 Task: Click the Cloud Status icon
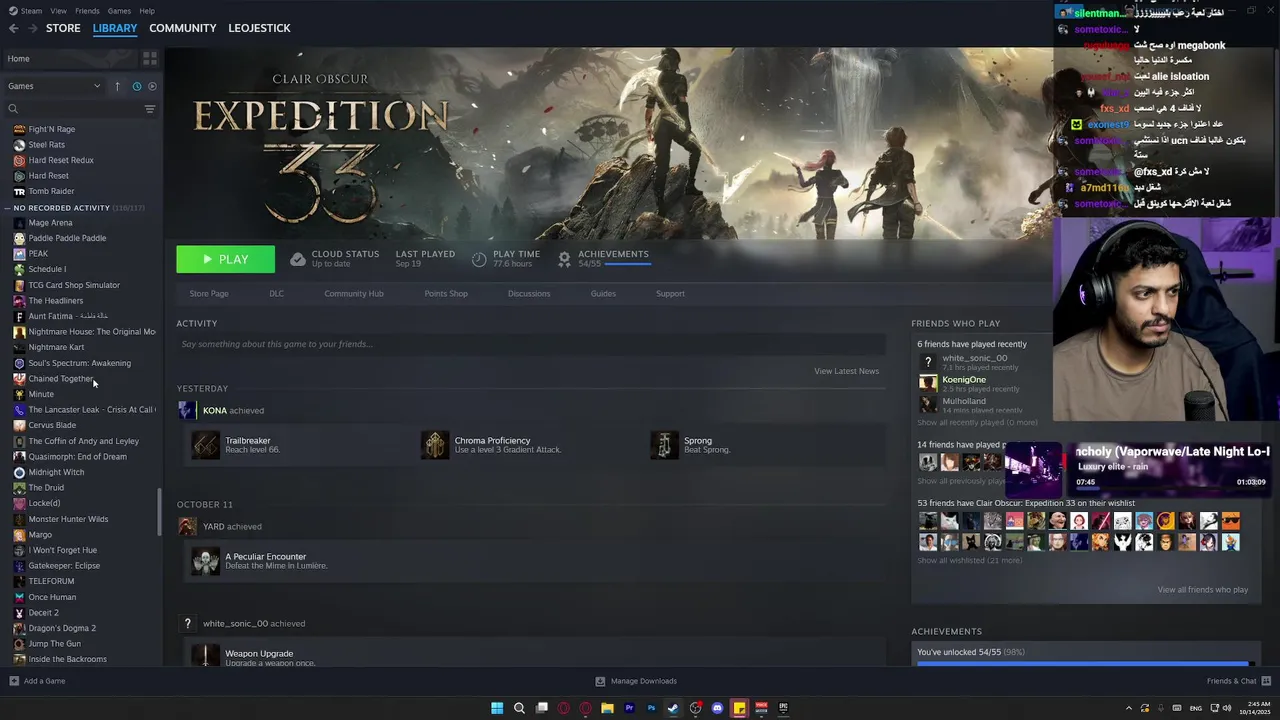[297, 259]
